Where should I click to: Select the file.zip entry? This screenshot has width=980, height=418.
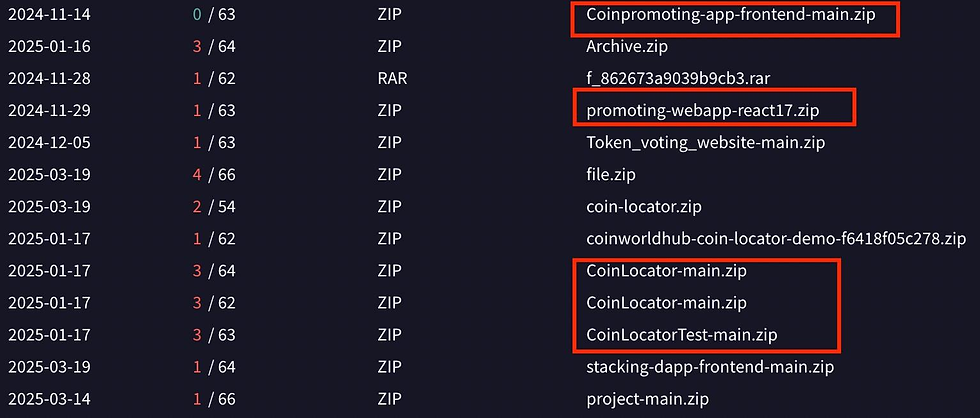pos(611,174)
